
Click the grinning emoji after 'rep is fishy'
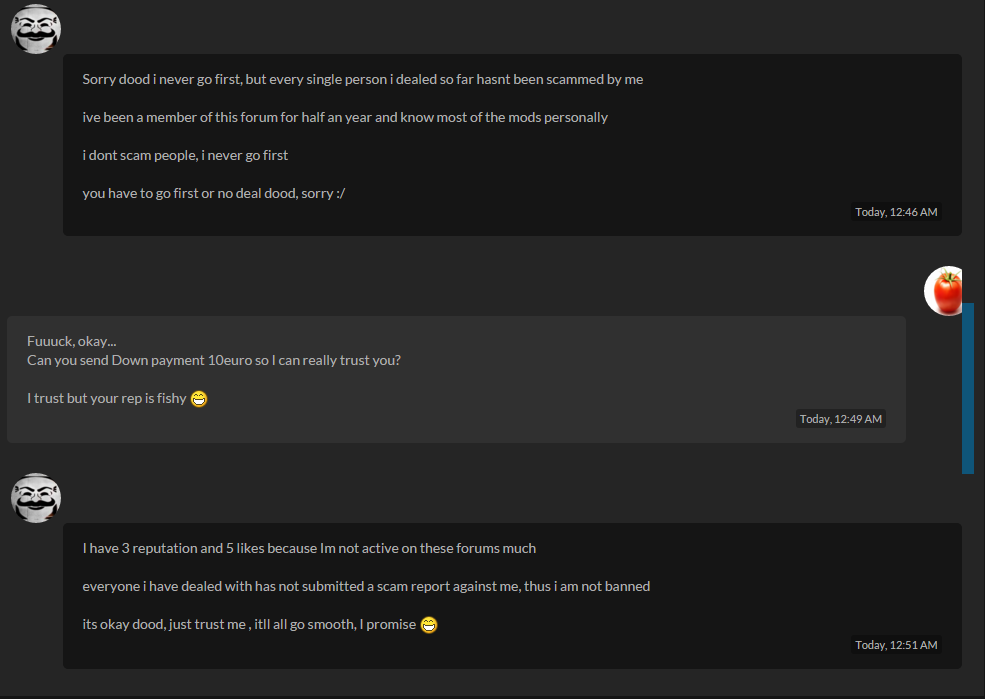[x=199, y=399]
